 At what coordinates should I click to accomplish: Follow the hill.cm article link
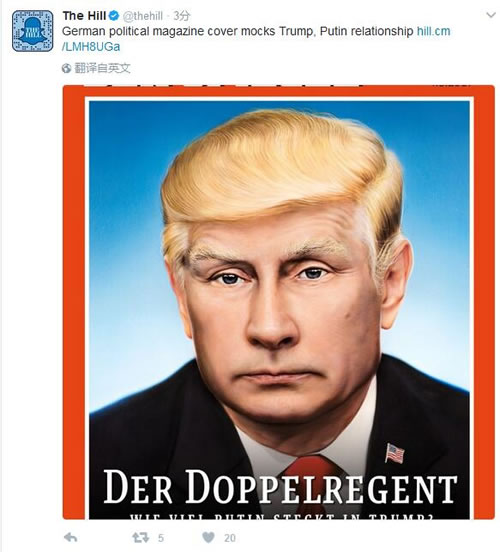click(433, 31)
